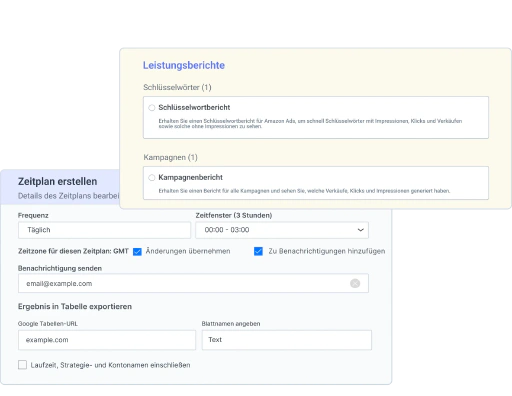
Task: Click the Leistungsberichte heading
Action: tap(184, 65)
